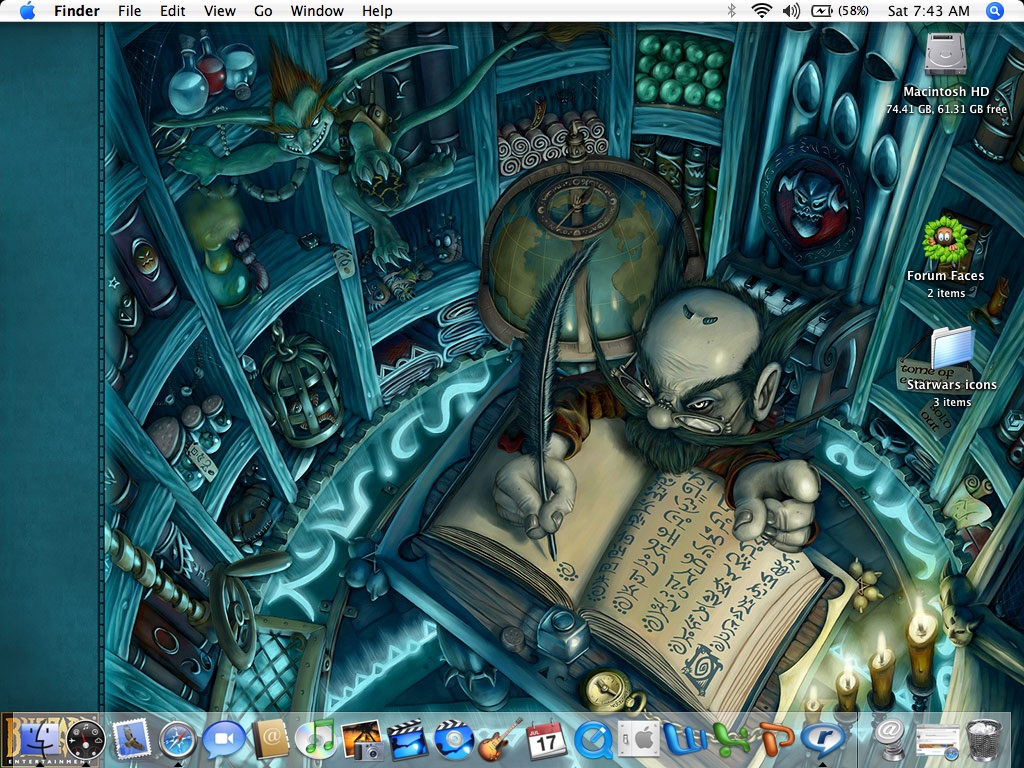Open the File menu
The height and width of the screenshot is (768, 1024).
point(129,11)
